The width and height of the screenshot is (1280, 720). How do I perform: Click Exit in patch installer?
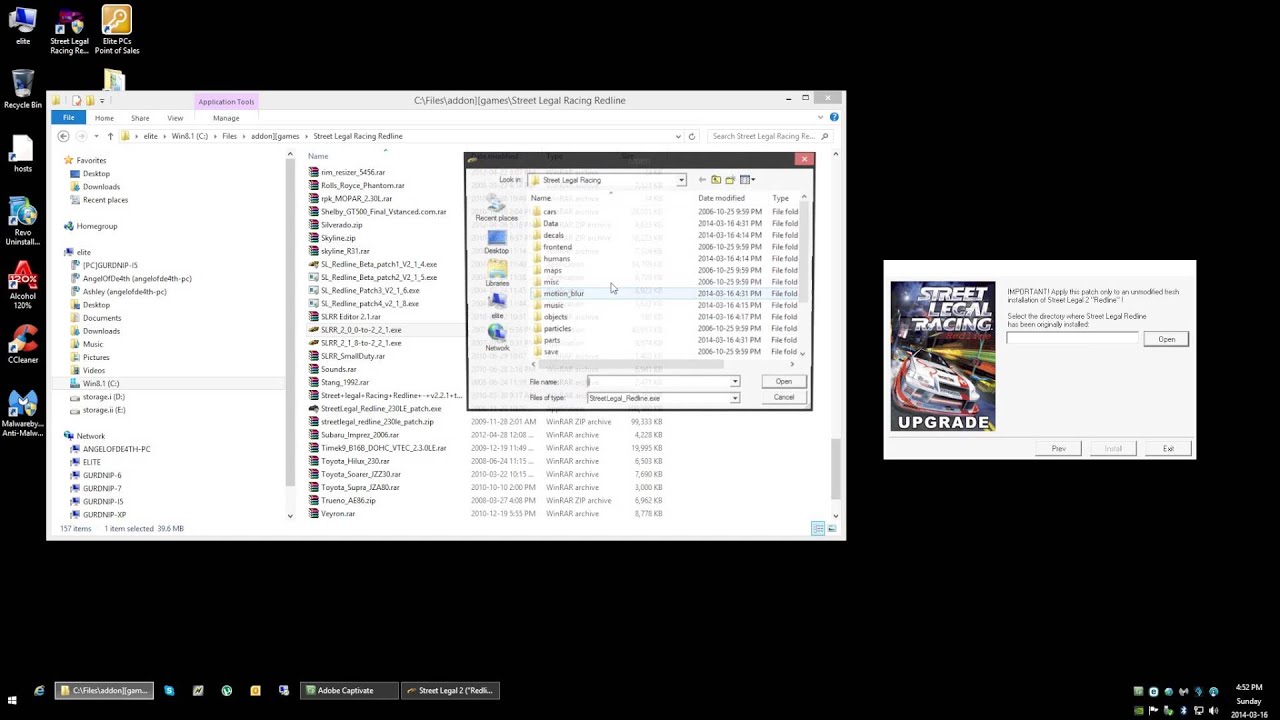point(1168,449)
